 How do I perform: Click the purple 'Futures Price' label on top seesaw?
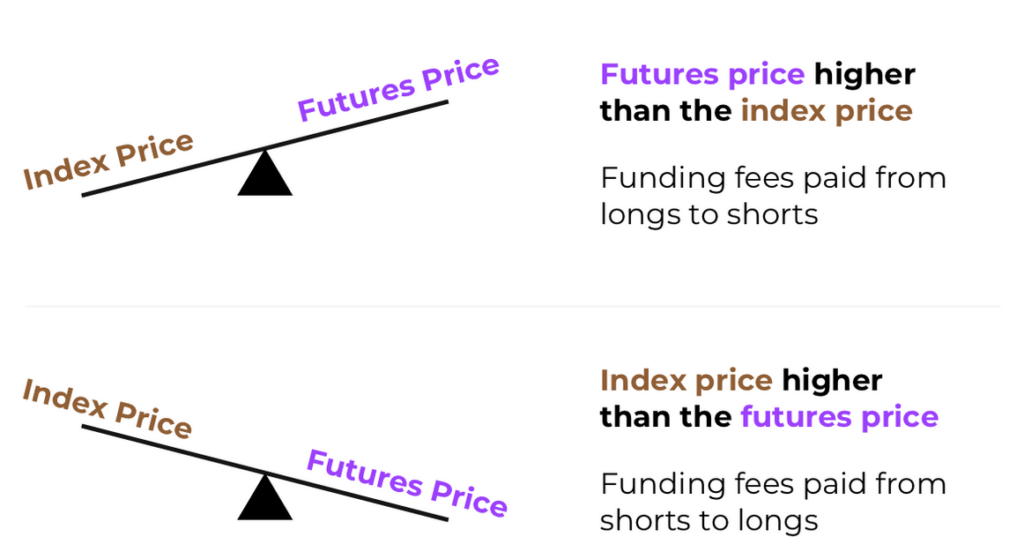click(x=398, y=89)
